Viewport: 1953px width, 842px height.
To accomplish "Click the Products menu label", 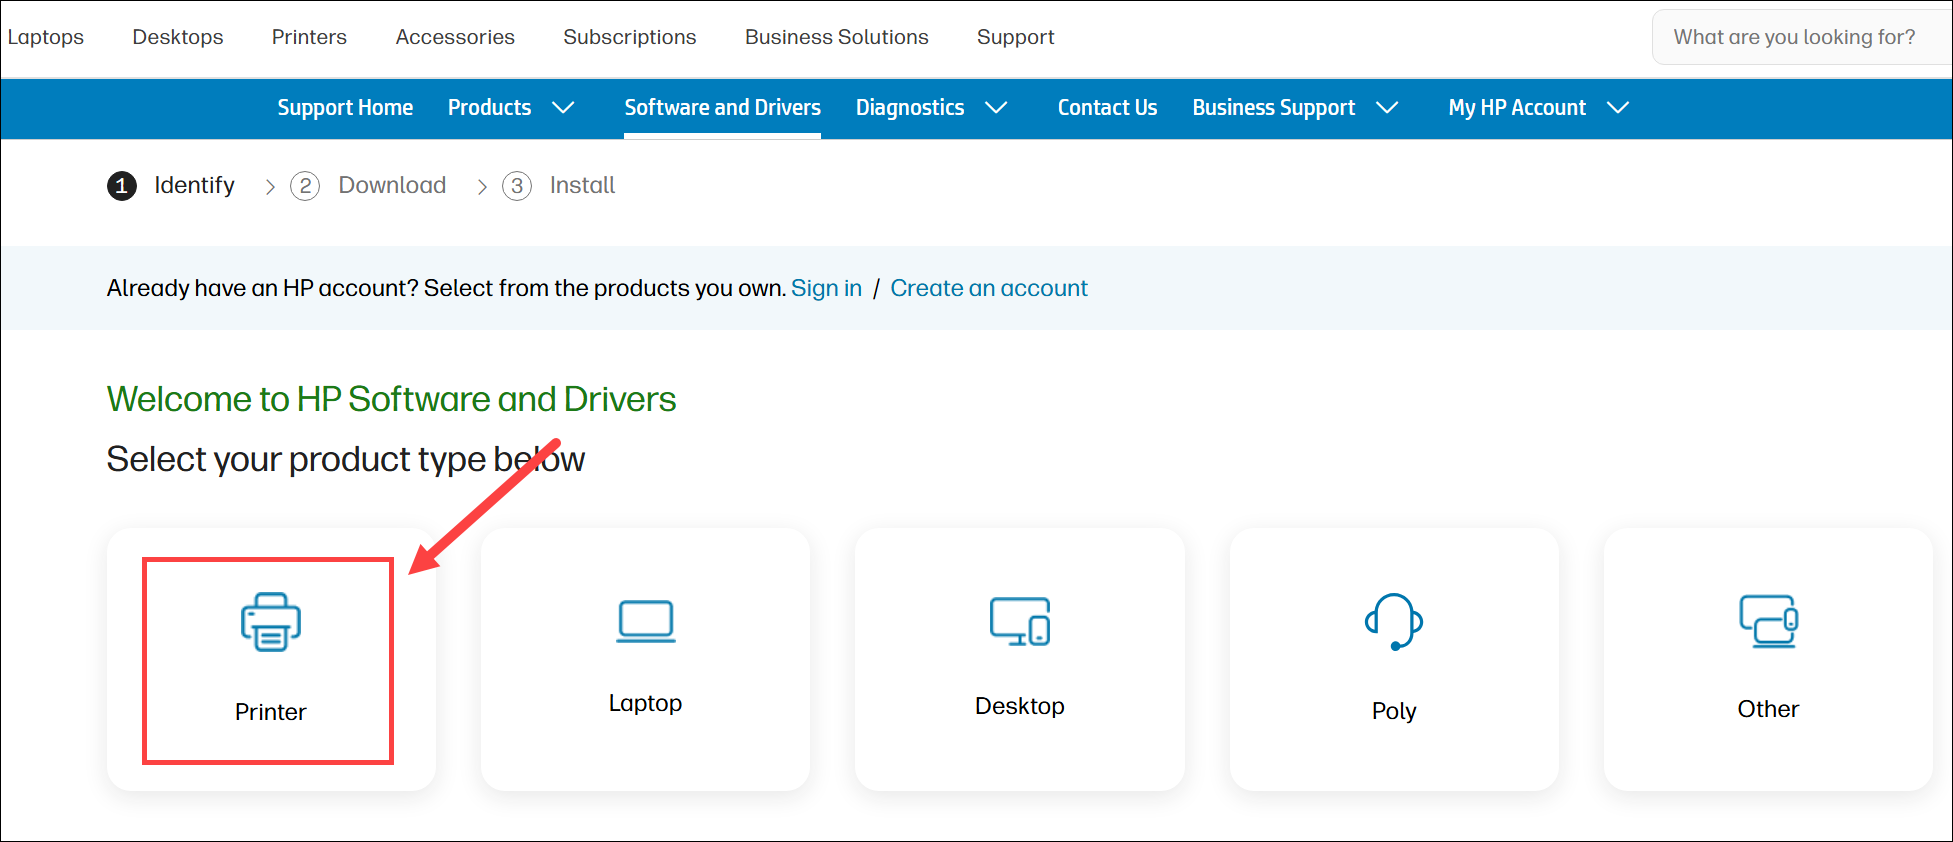I will [x=489, y=108].
